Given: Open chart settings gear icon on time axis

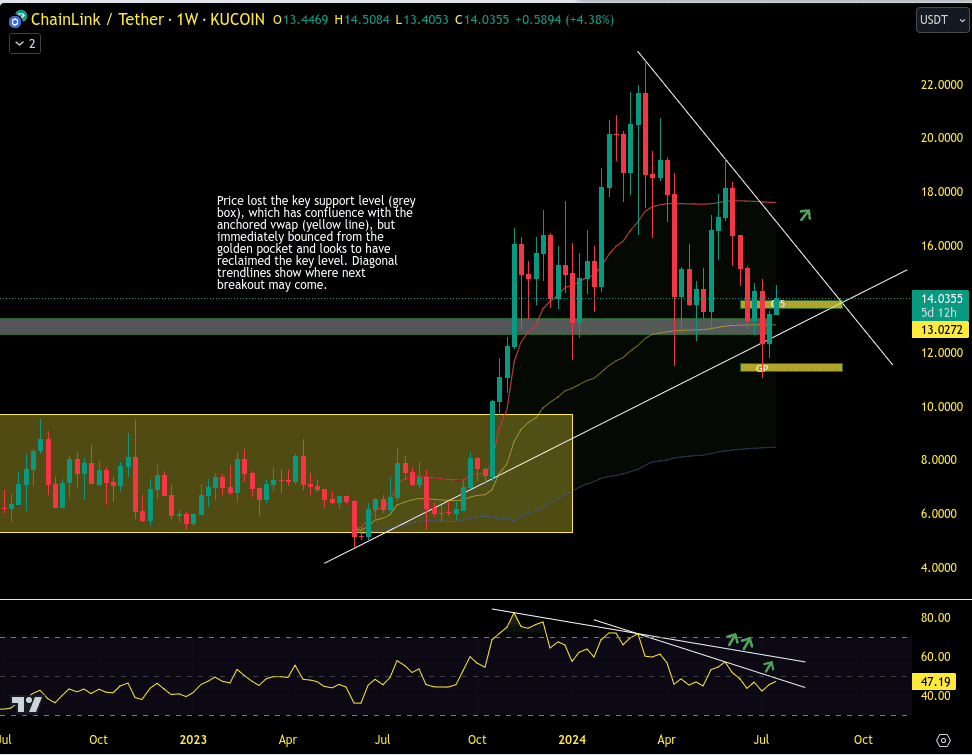Looking at the screenshot, I should click(943, 740).
